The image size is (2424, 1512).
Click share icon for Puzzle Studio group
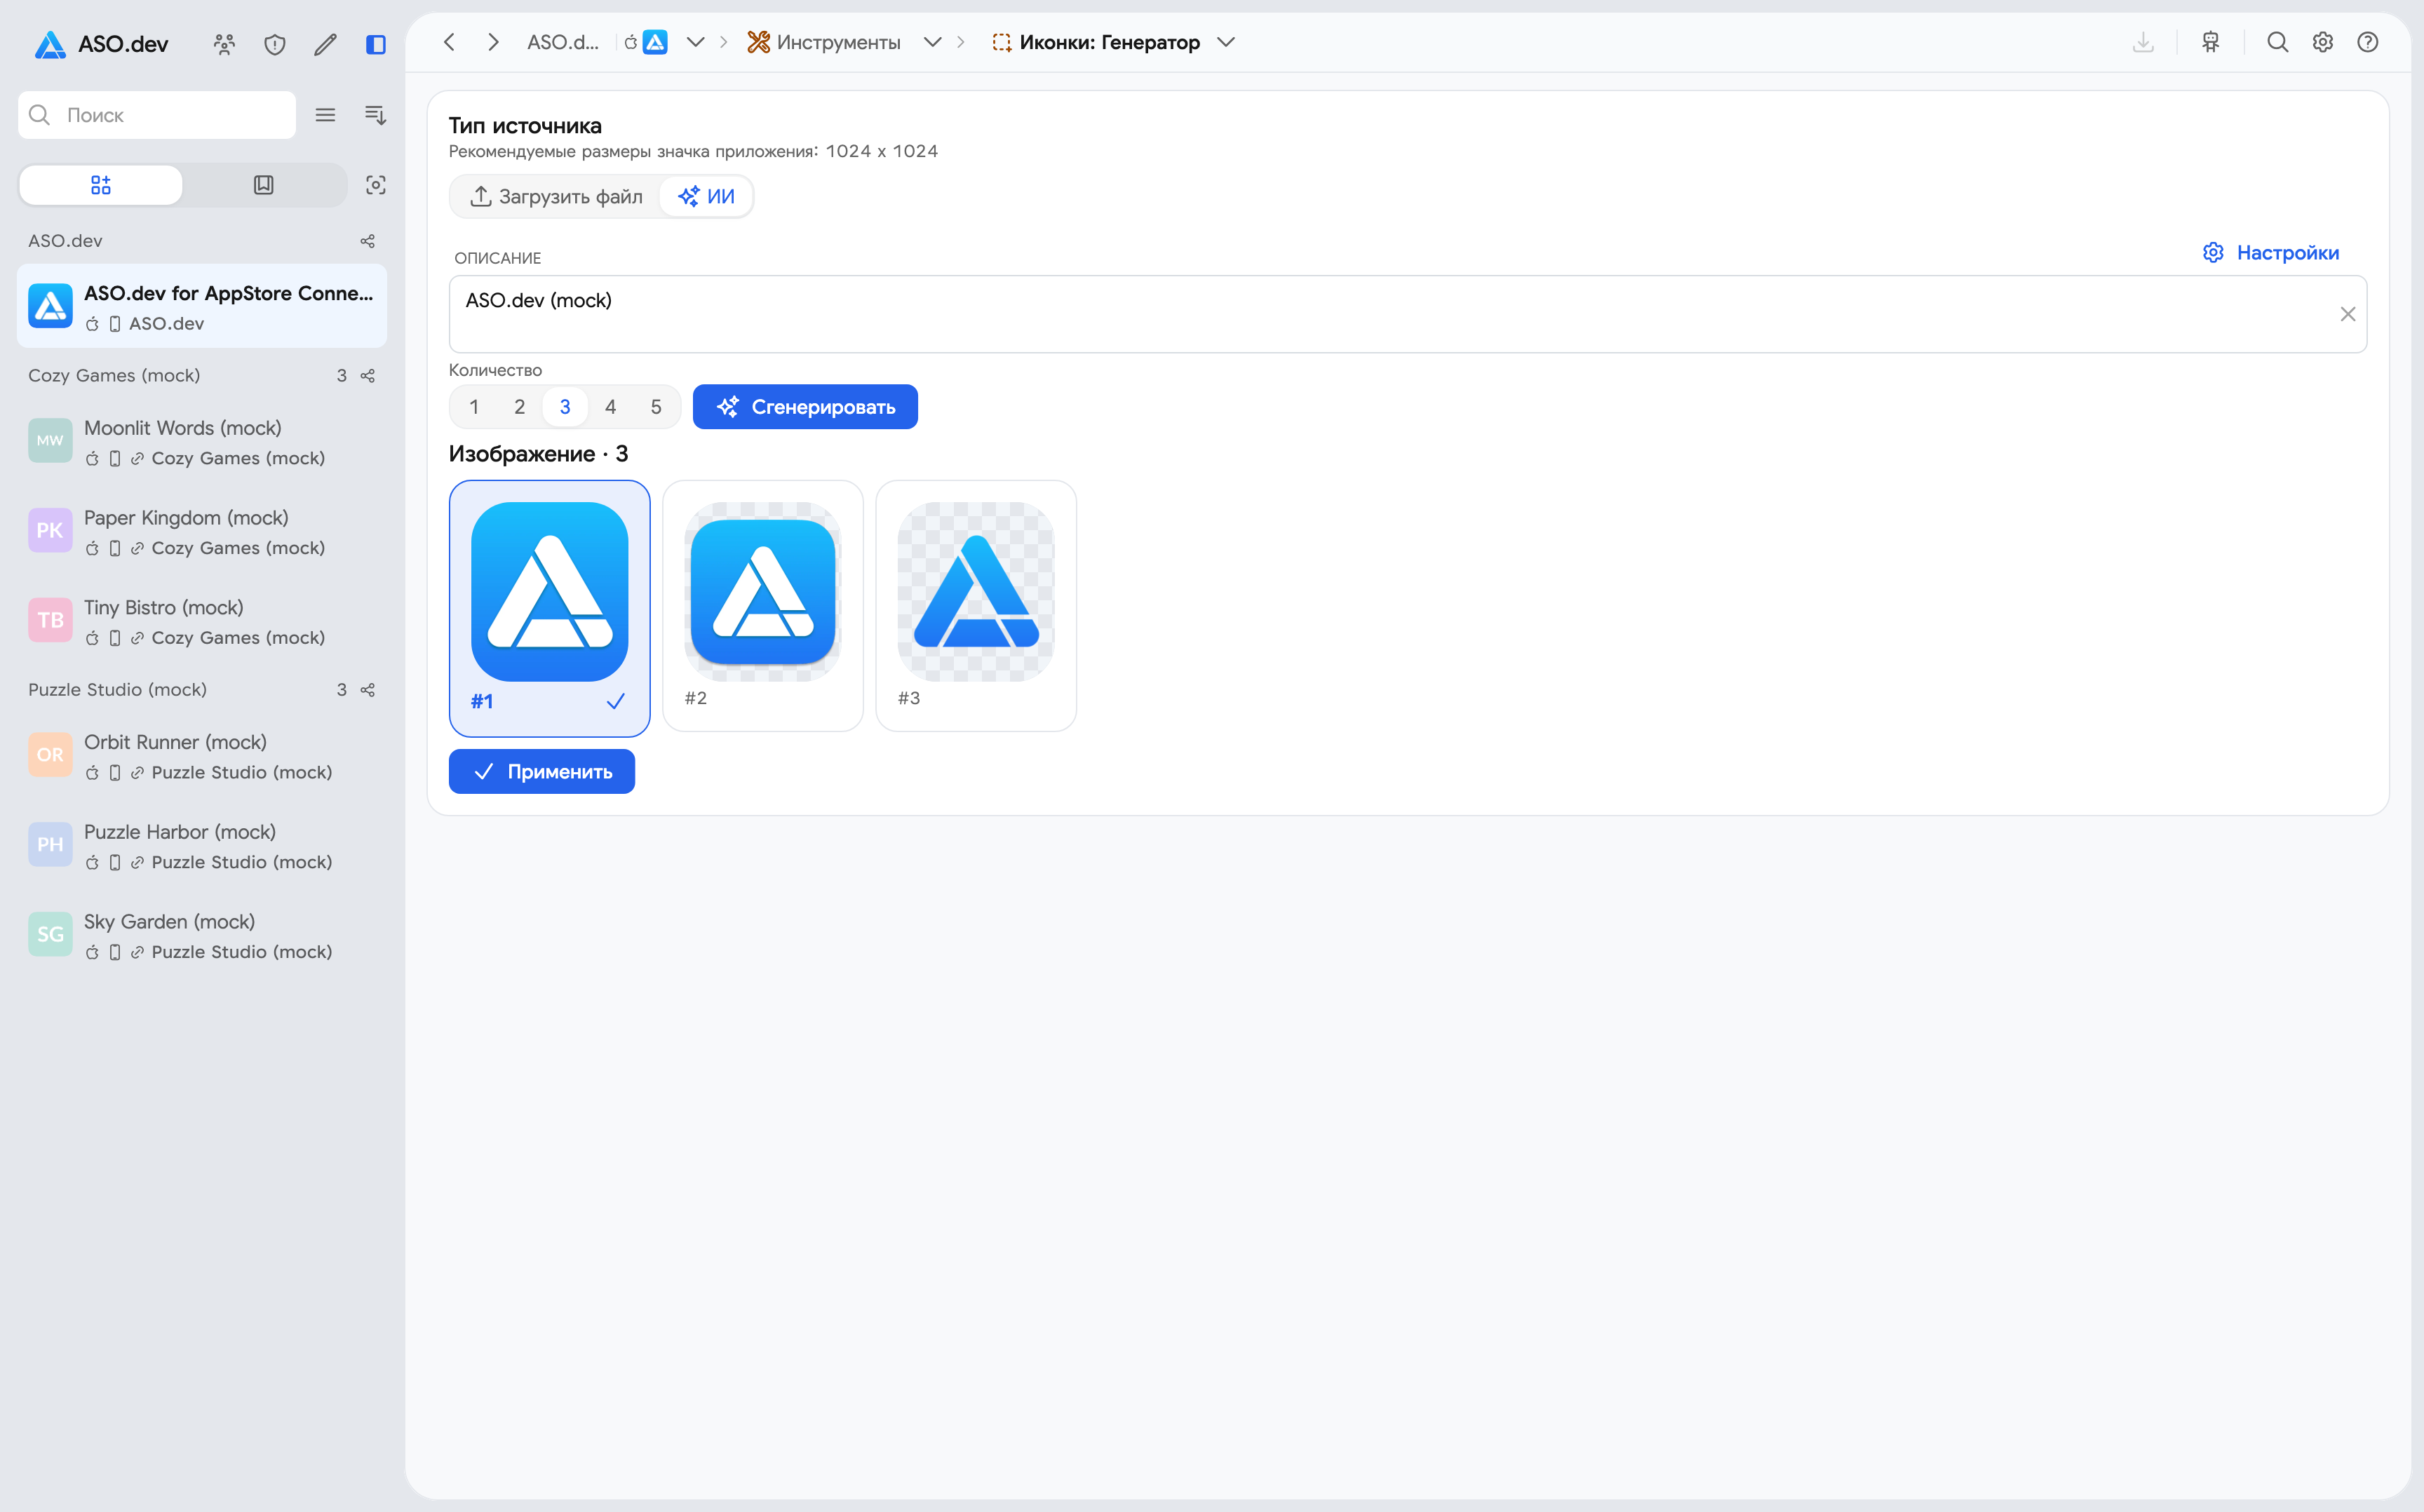(368, 690)
